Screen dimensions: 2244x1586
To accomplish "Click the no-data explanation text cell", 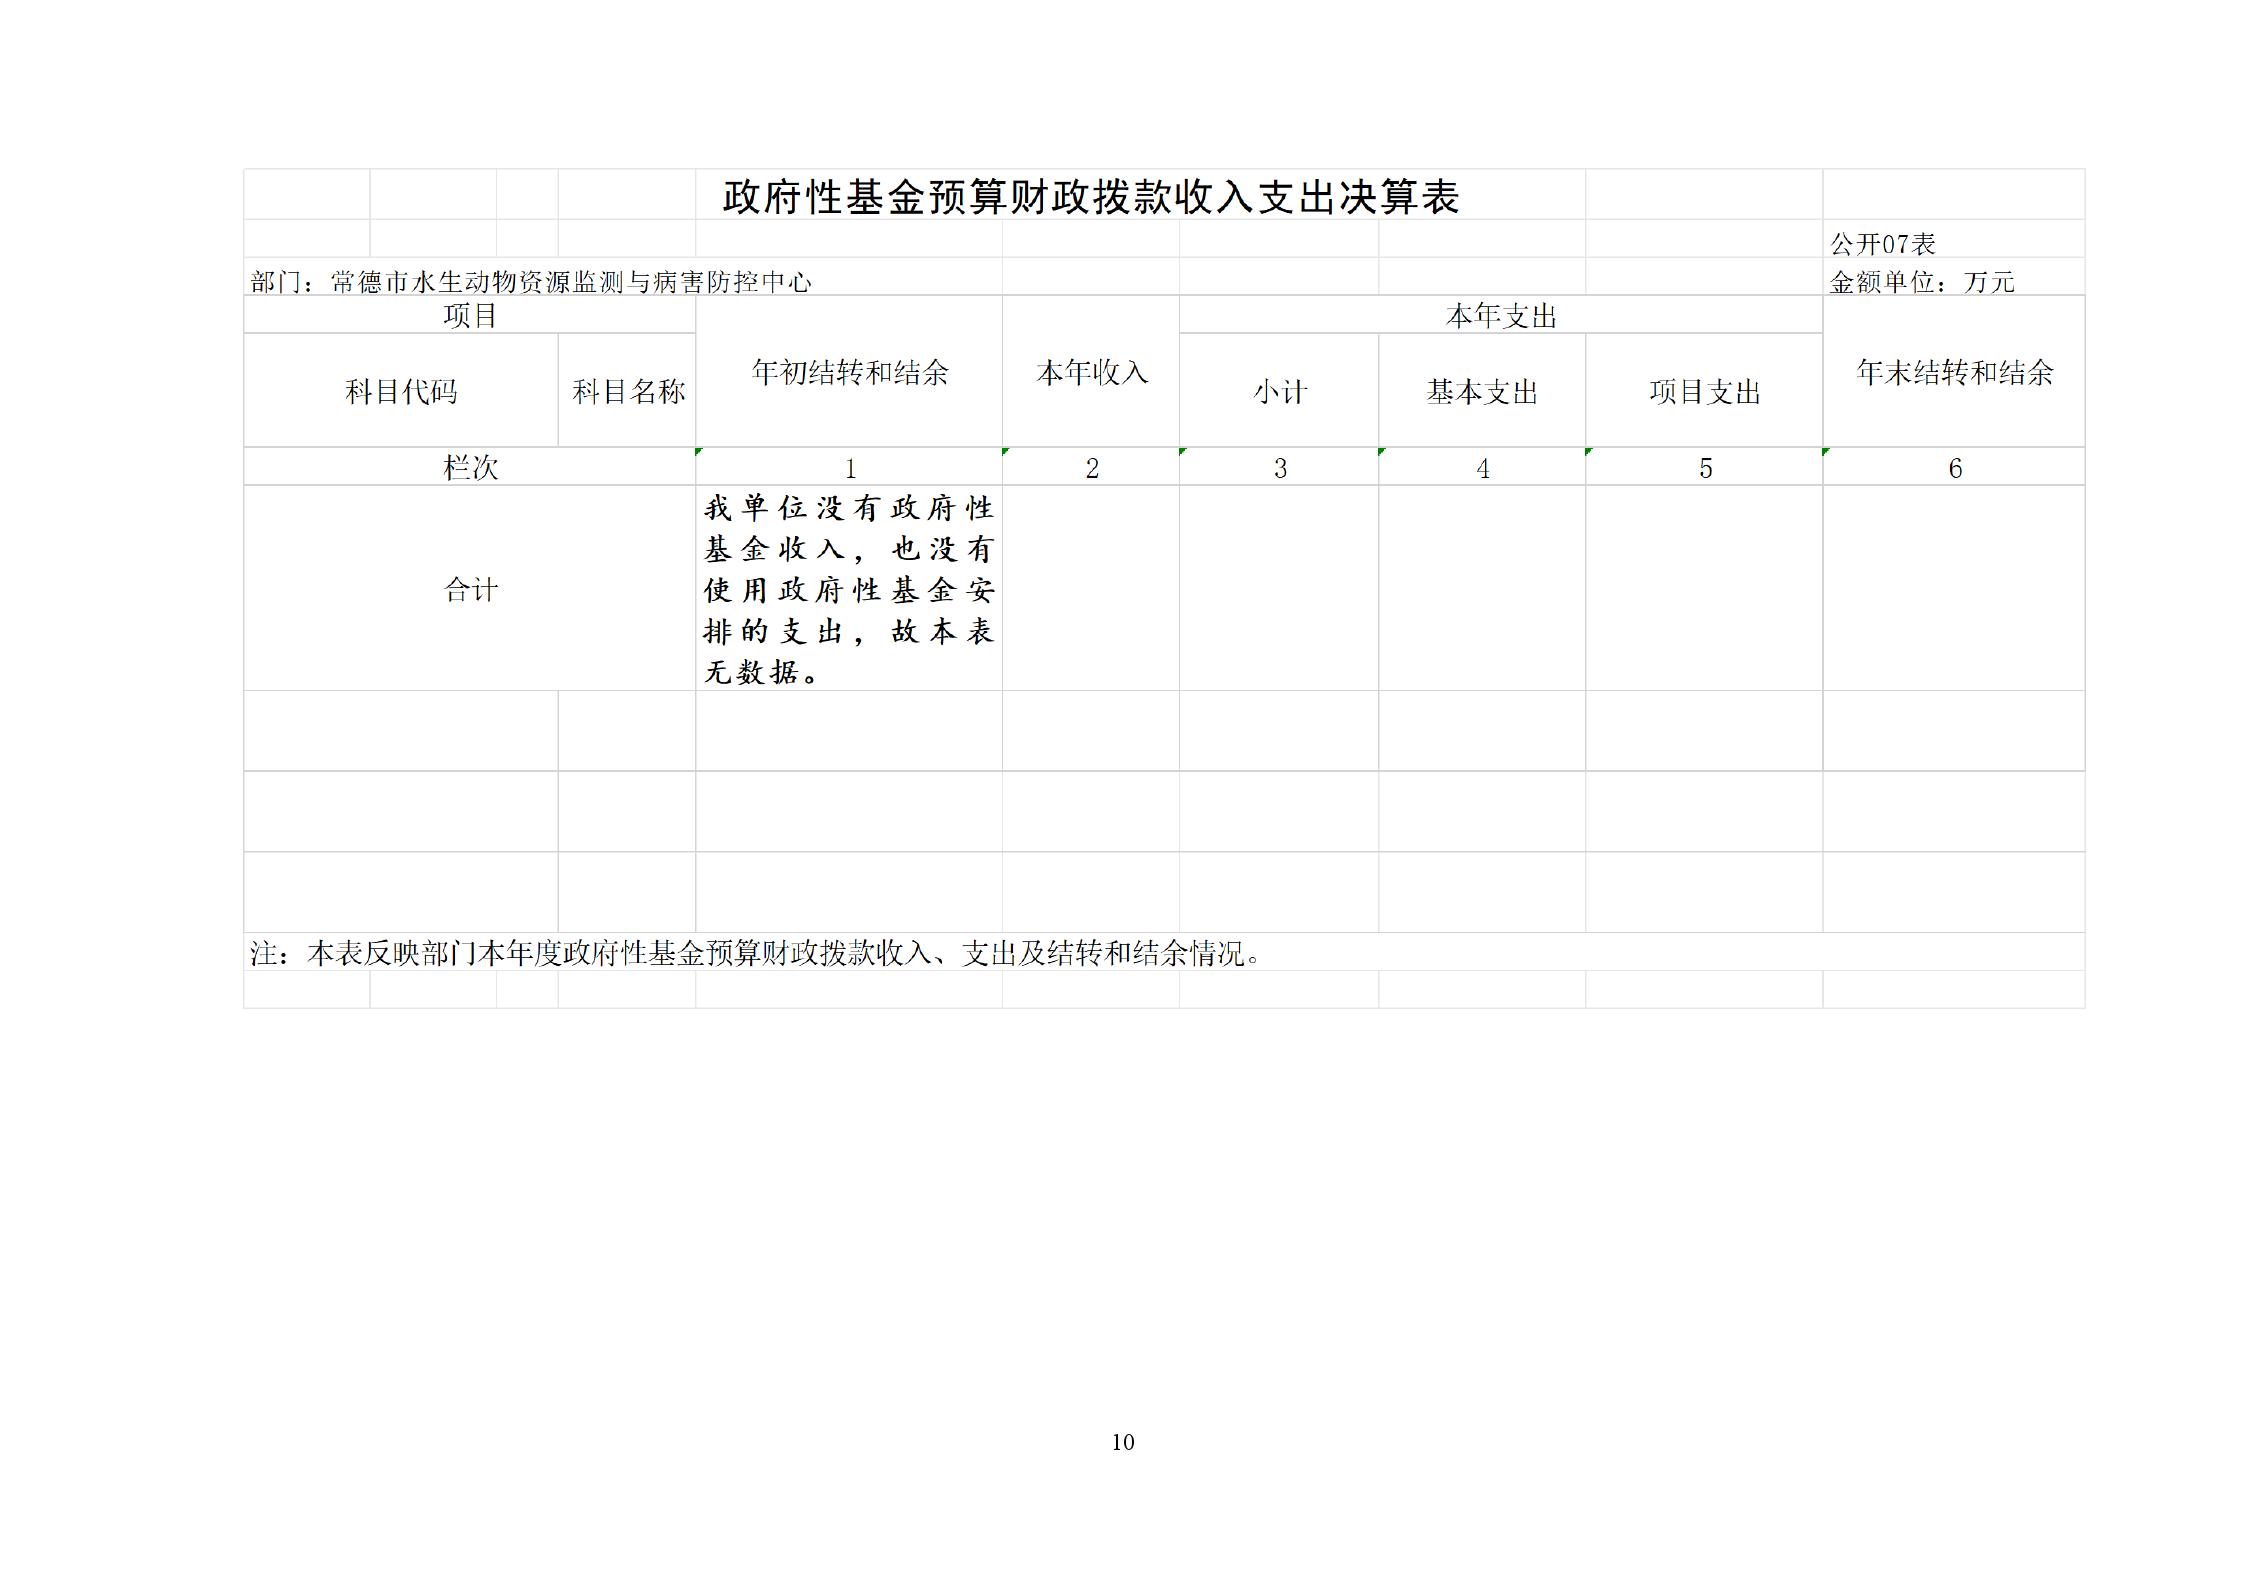I will pos(849,589).
